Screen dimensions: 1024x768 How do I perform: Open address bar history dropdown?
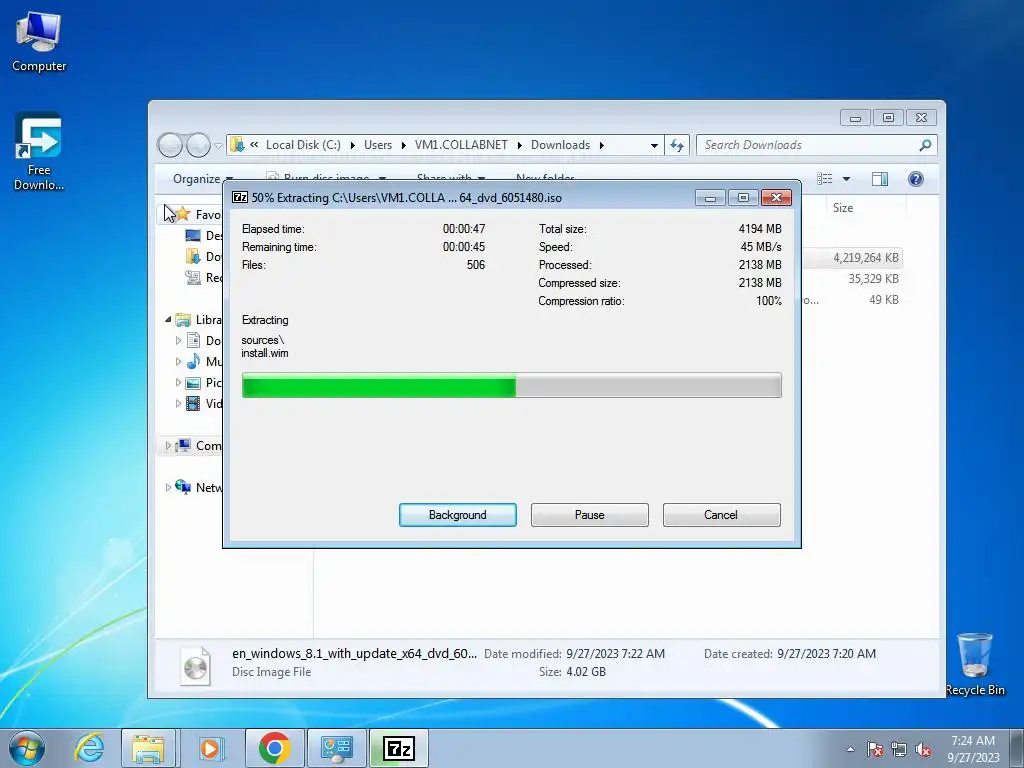coord(654,146)
